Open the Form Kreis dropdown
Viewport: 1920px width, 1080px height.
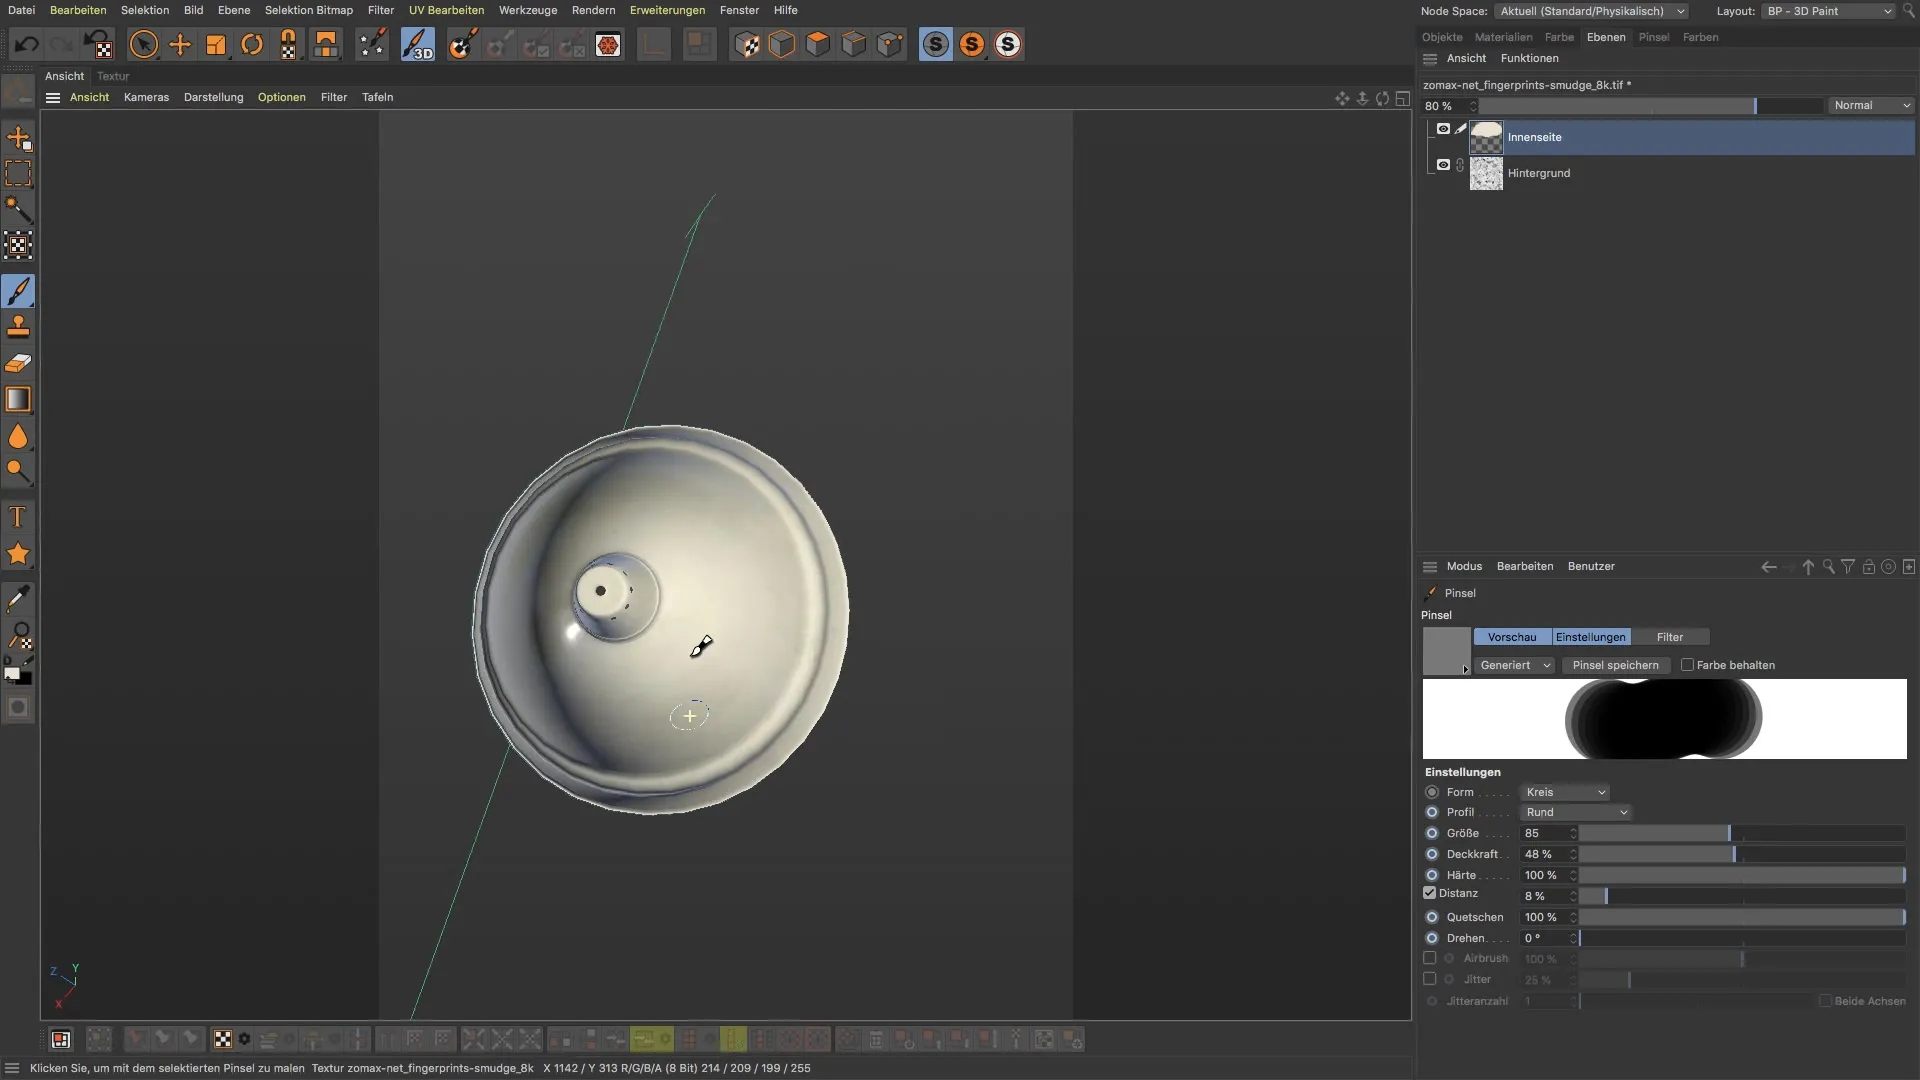point(1565,792)
